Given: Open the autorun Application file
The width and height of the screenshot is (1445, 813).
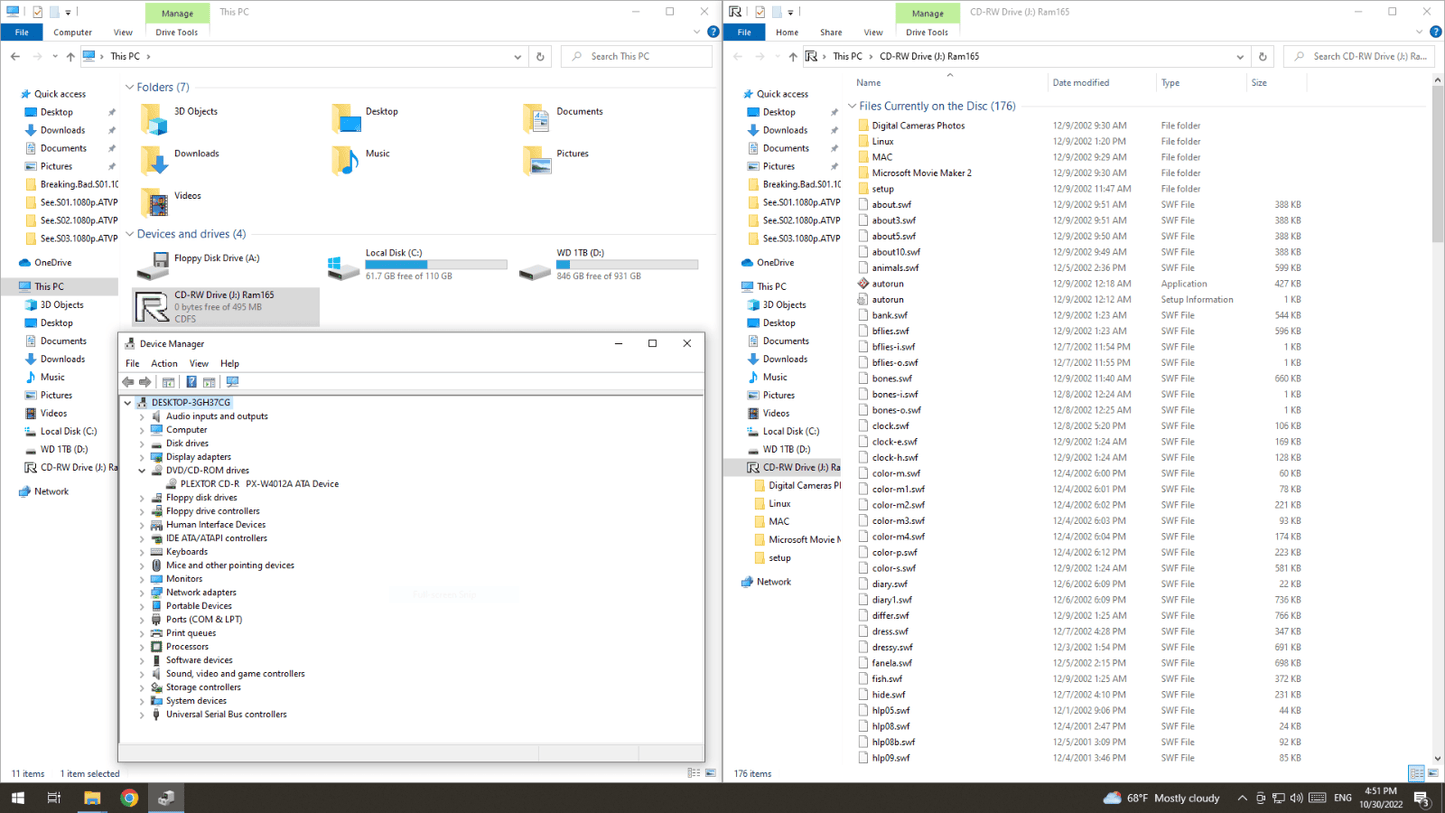Looking at the screenshot, I should pyautogui.click(x=887, y=284).
